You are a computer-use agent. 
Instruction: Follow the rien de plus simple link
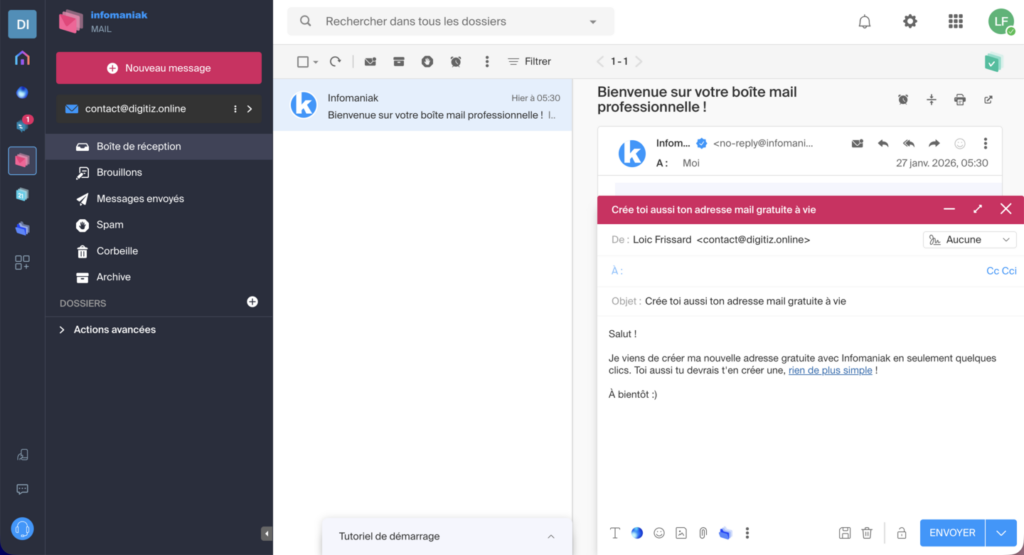click(830, 370)
